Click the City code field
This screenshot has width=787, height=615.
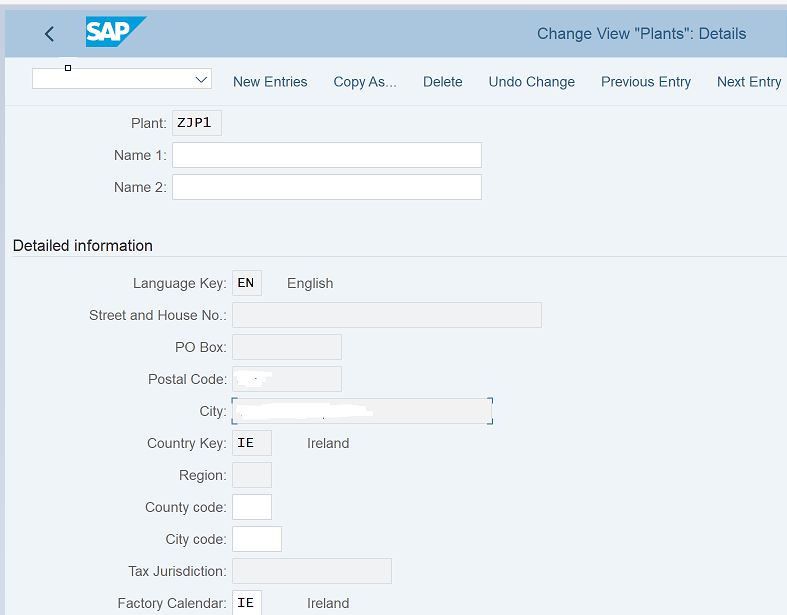tap(256, 539)
